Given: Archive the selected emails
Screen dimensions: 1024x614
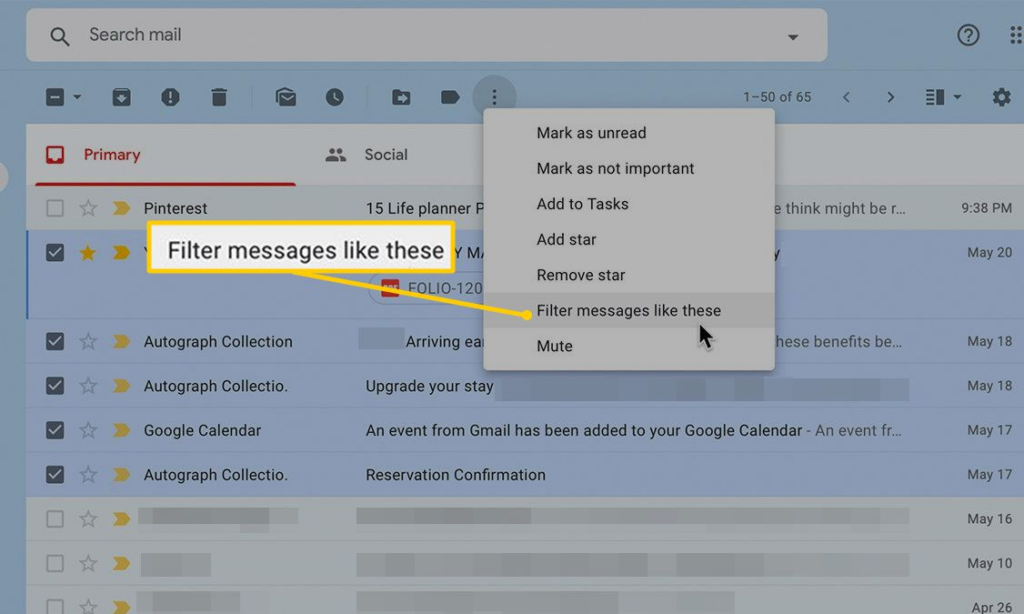Looking at the screenshot, I should [x=120, y=97].
